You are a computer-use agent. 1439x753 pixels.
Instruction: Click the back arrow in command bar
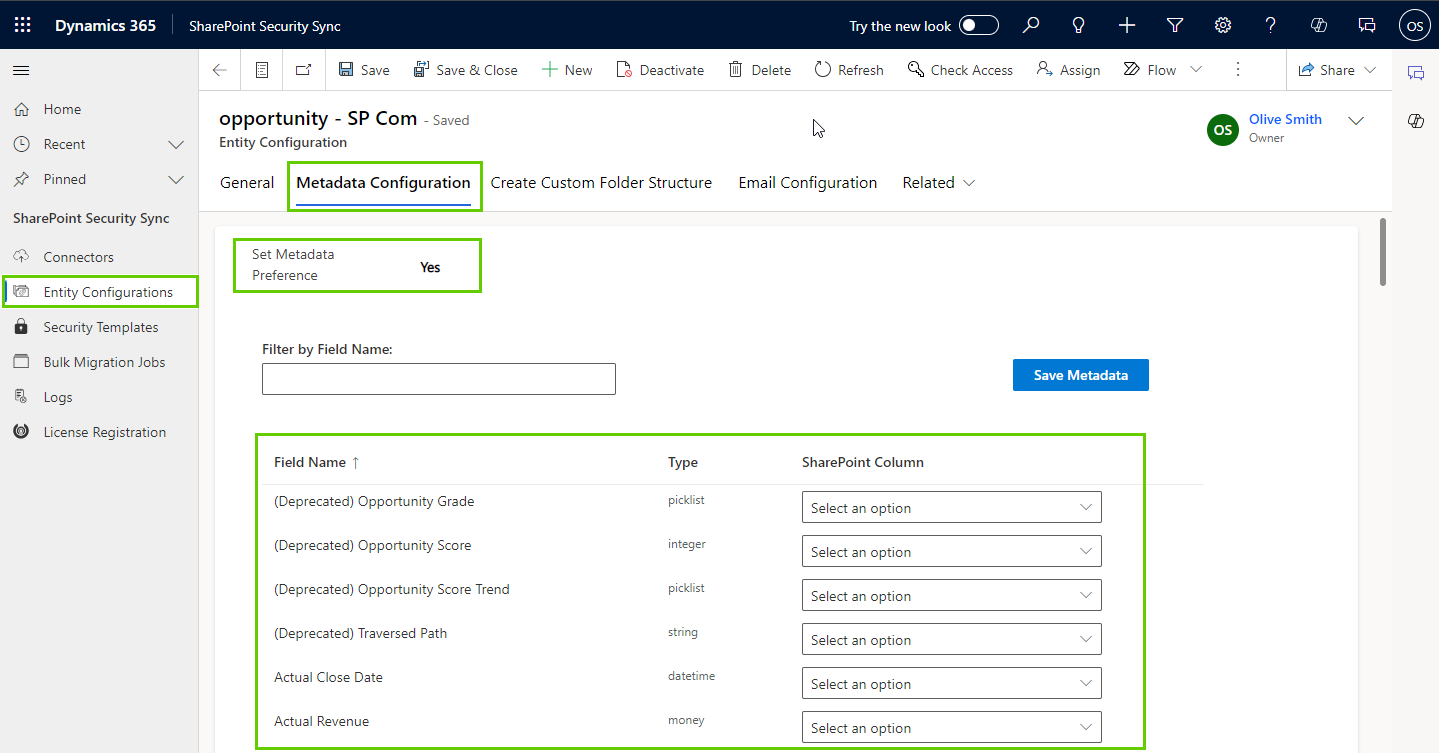(x=220, y=70)
